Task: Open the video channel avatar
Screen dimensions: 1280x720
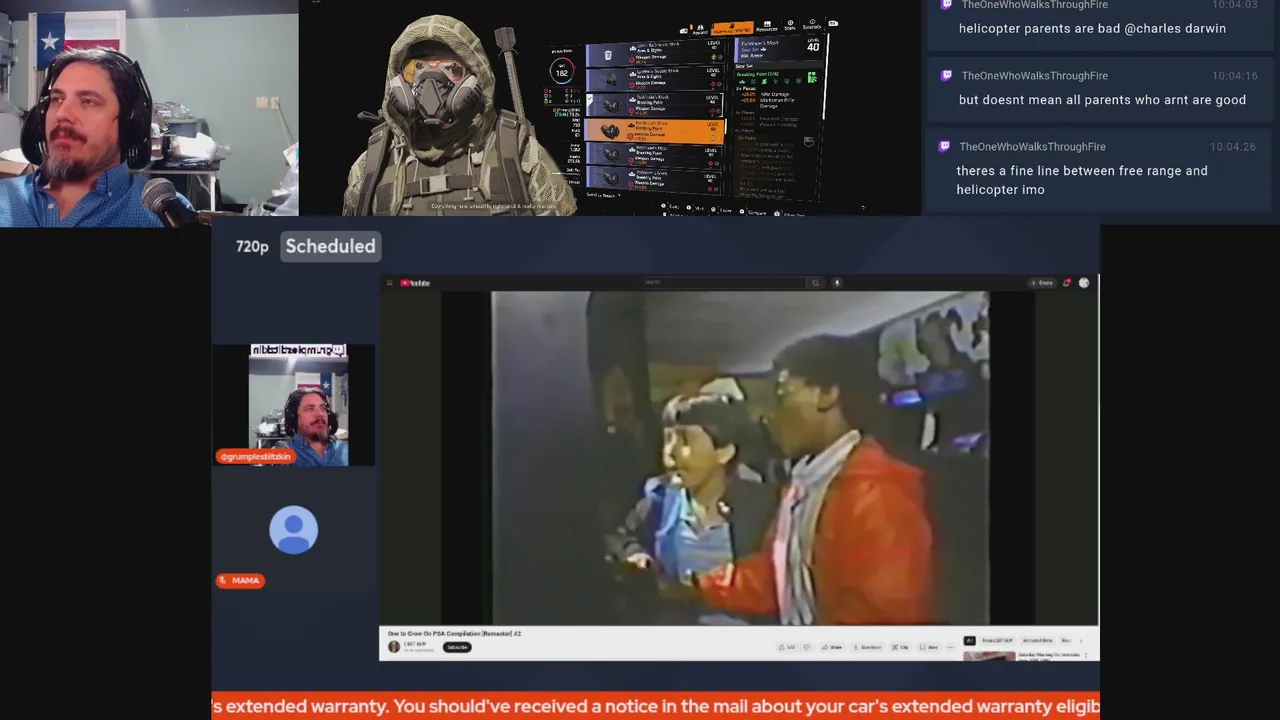Action: pyautogui.click(x=394, y=647)
